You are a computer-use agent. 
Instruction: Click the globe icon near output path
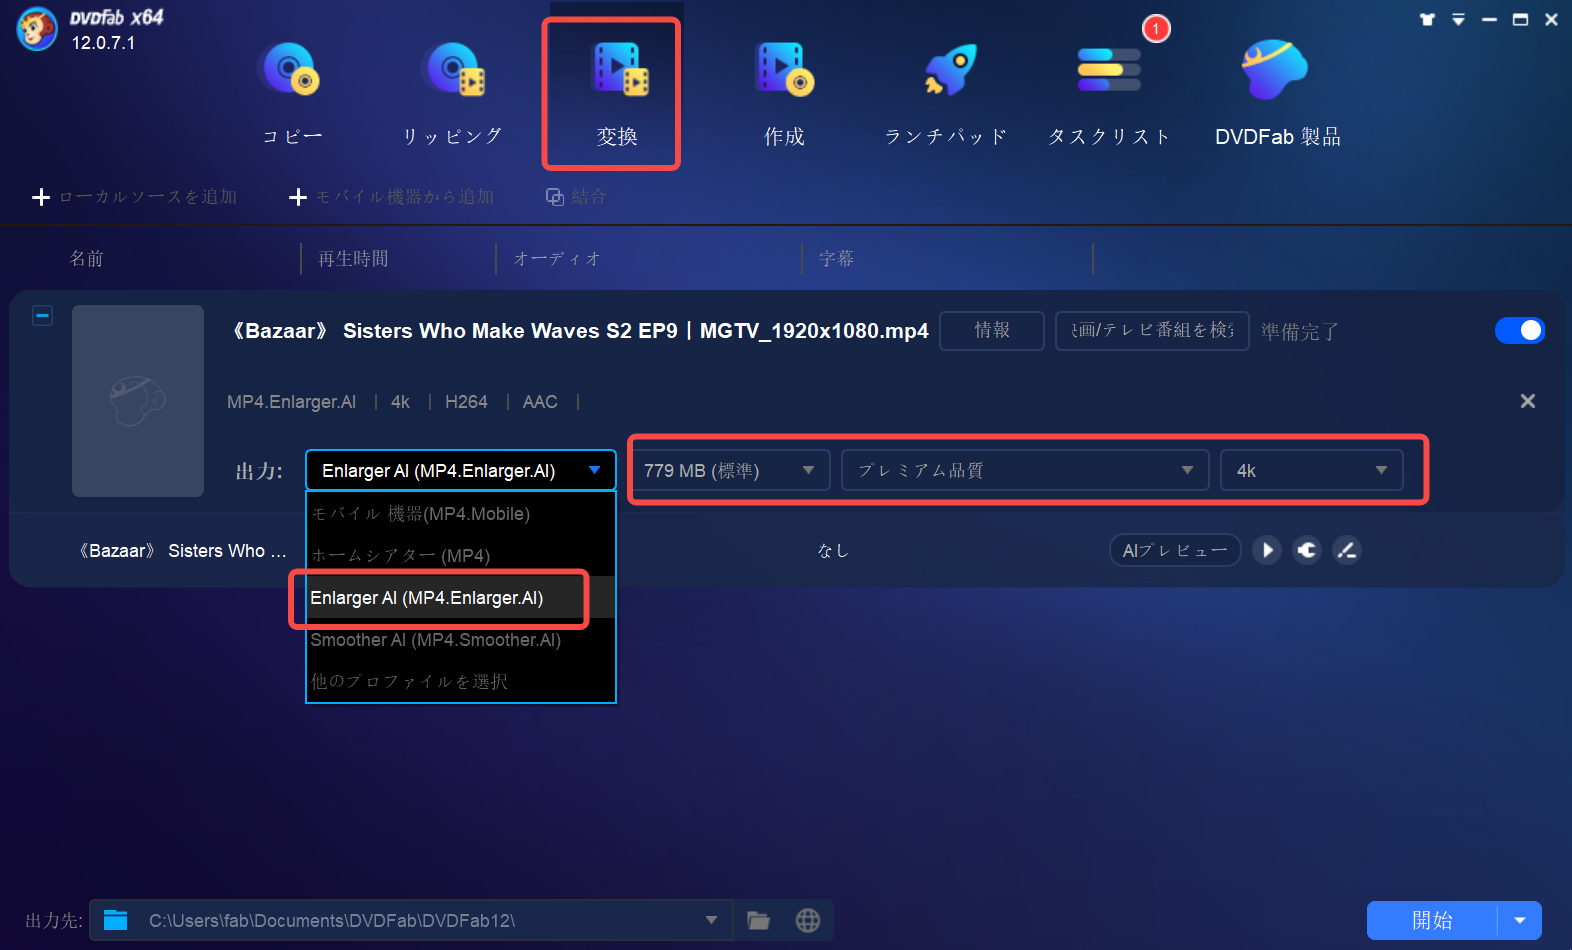[x=808, y=920]
